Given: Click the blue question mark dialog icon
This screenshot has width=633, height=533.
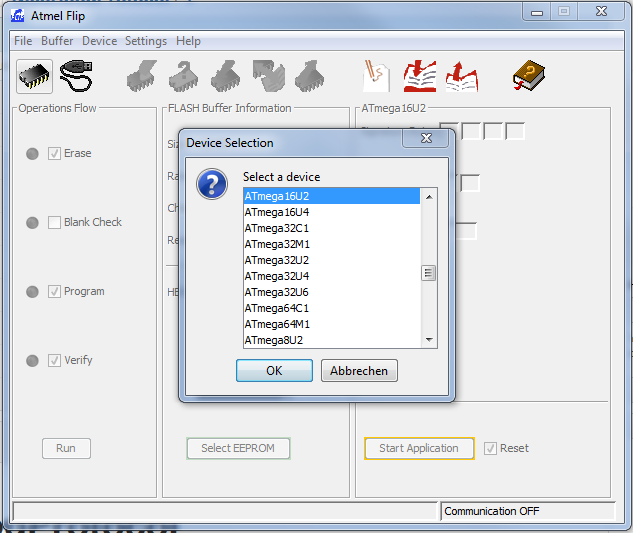Looking at the screenshot, I should pos(212,184).
